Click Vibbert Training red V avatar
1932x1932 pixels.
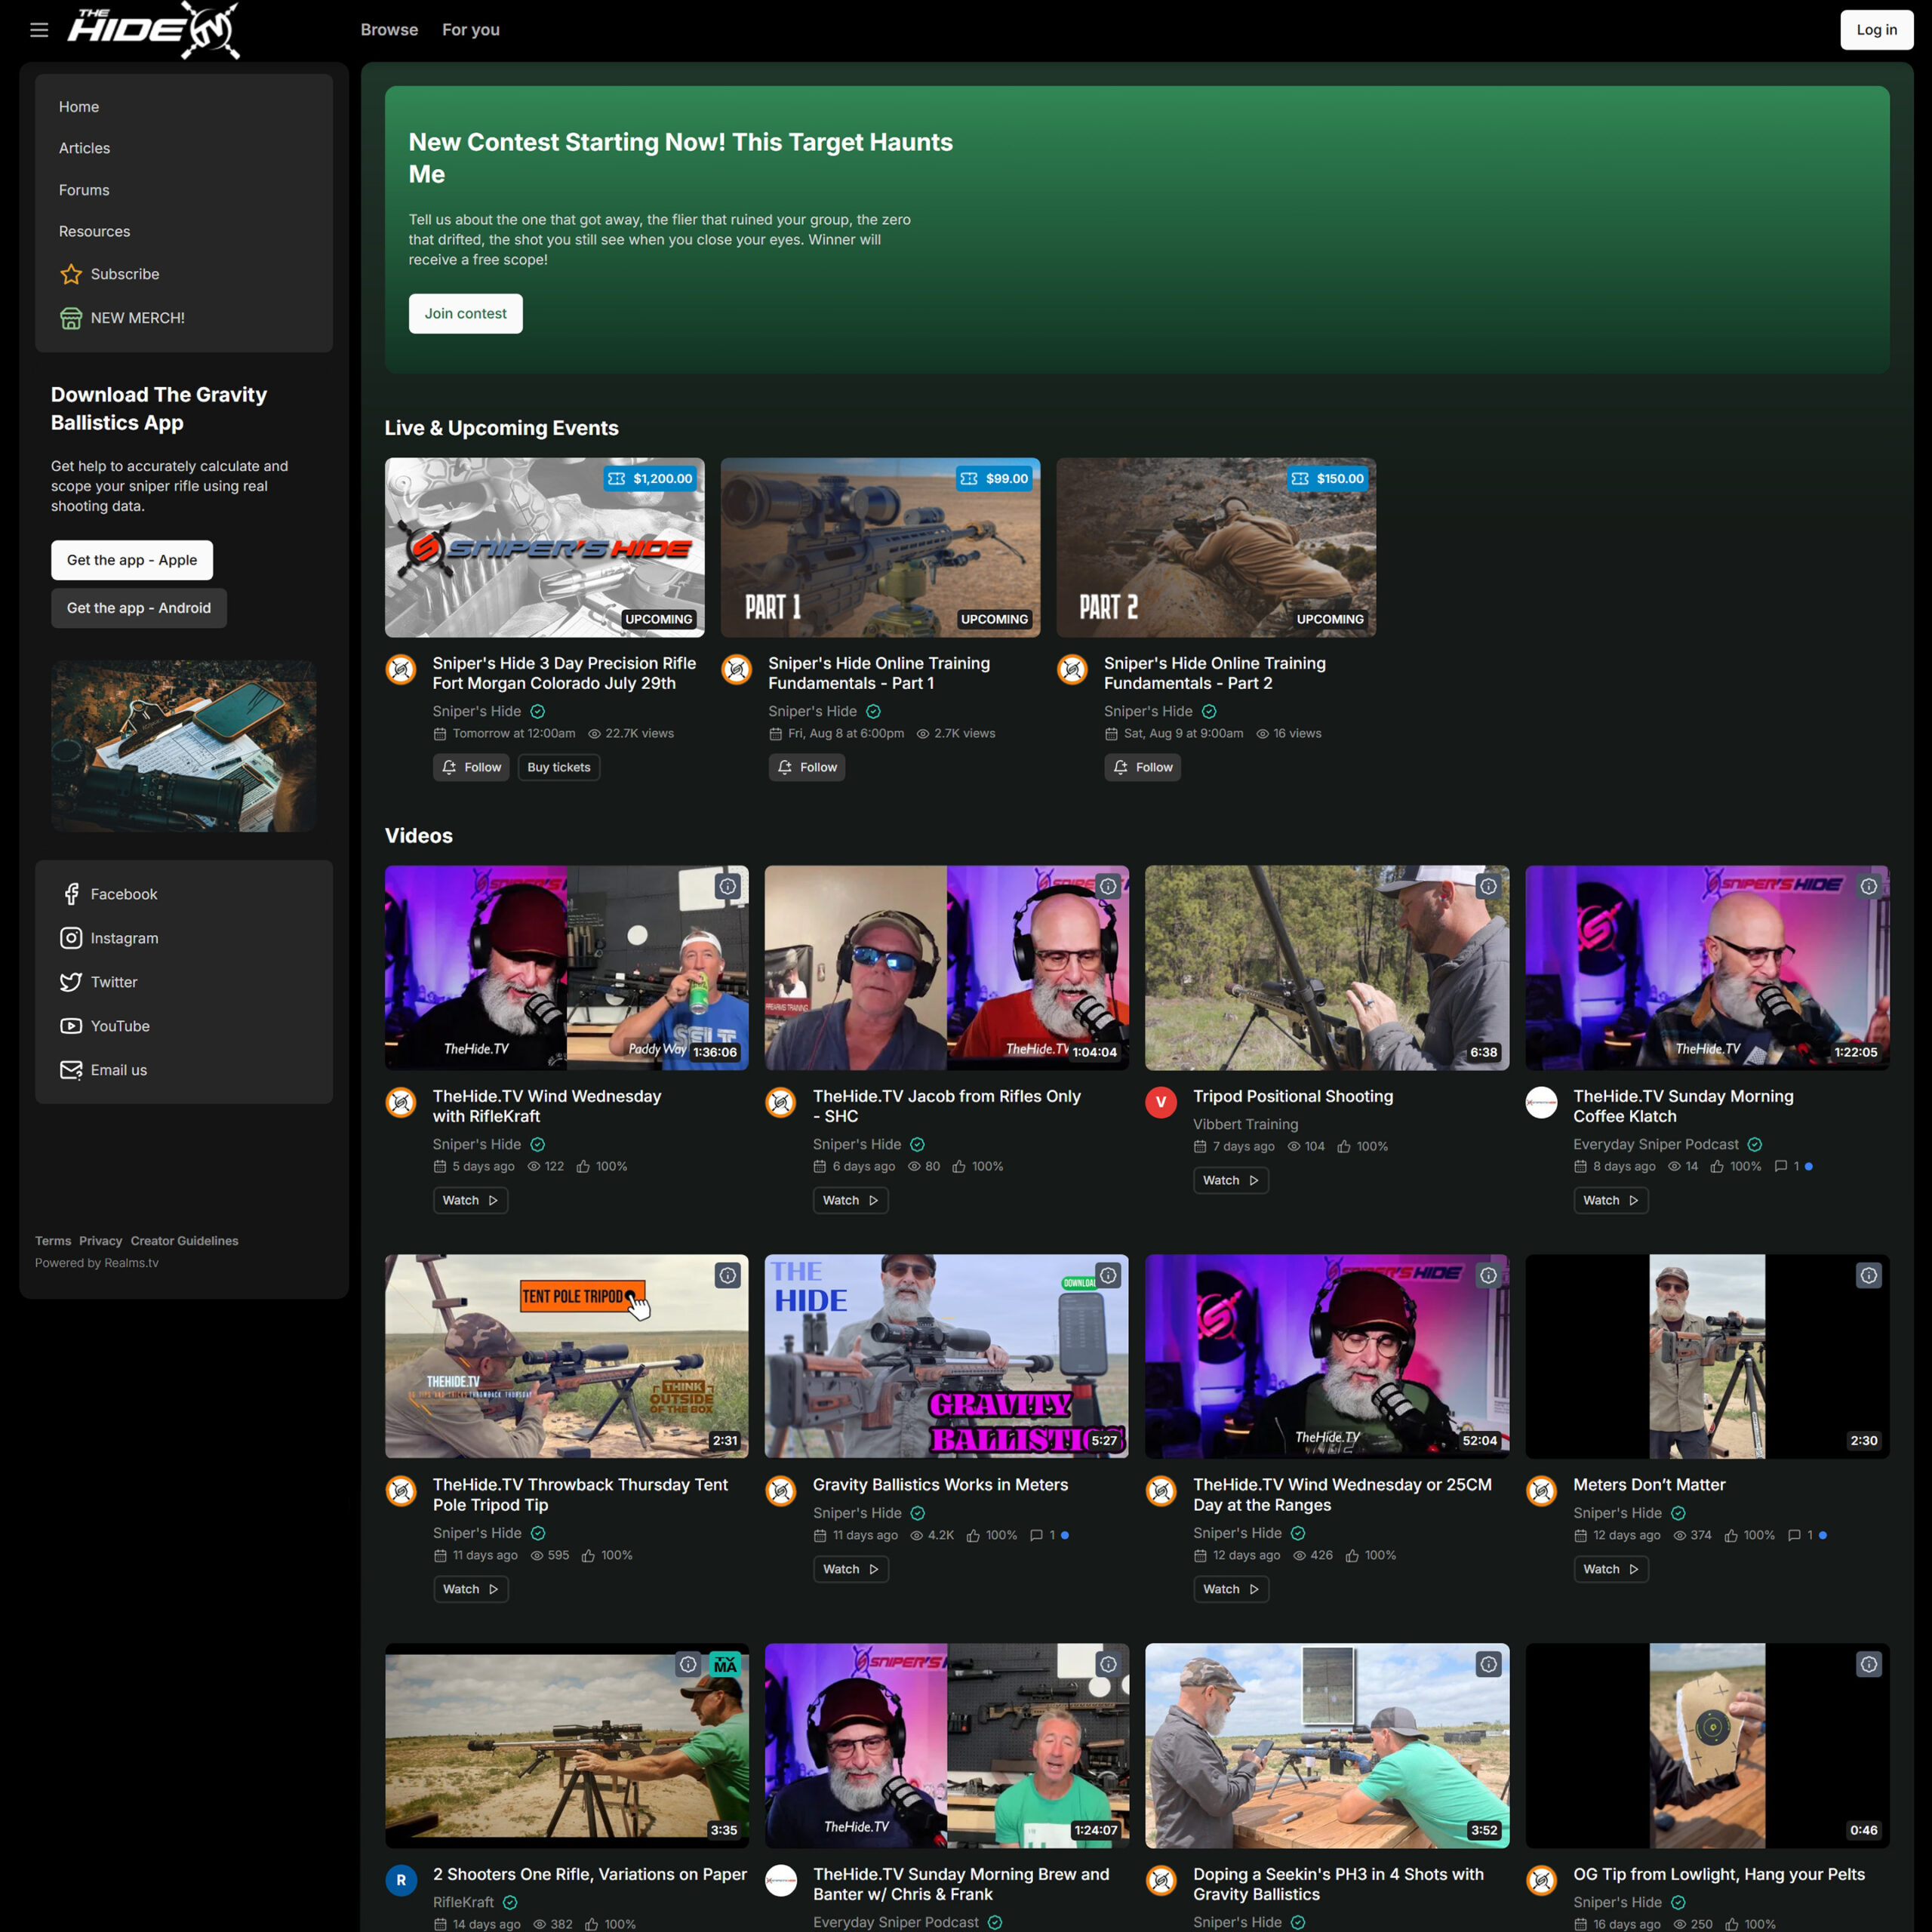pyautogui.click(x=1161, y=1102)
